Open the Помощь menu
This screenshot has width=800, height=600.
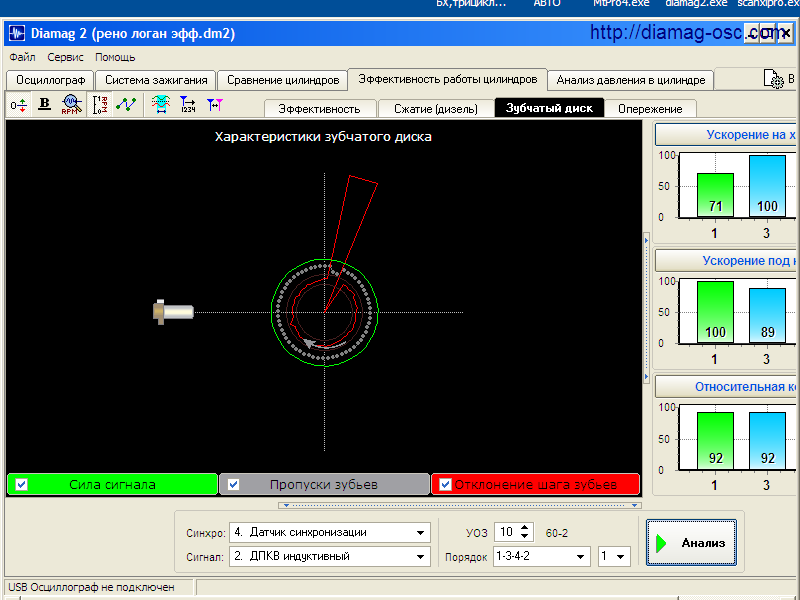(x=115, y=57)
